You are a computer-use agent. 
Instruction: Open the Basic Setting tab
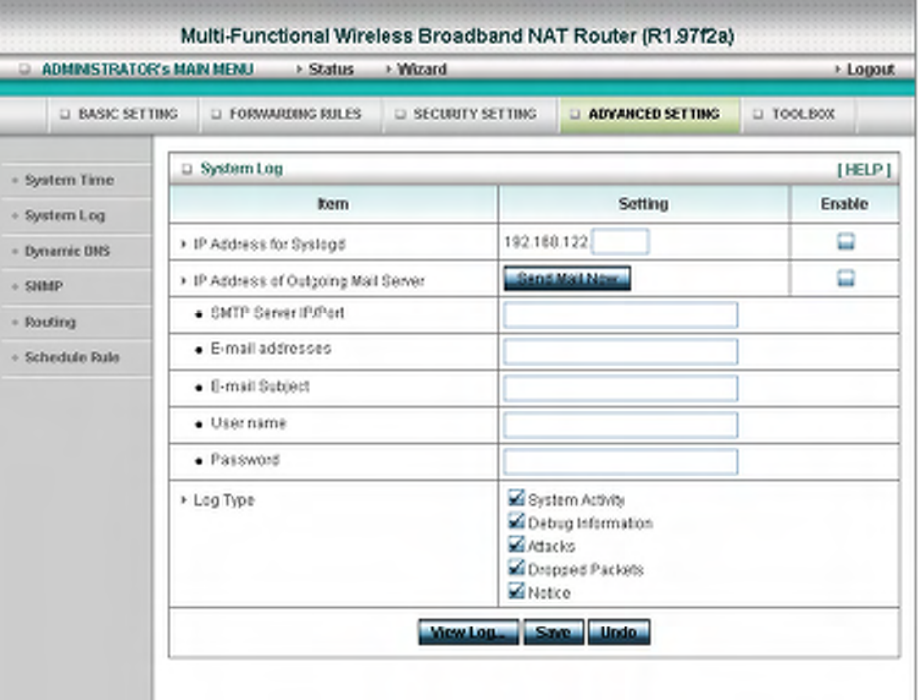pos(122,114)
